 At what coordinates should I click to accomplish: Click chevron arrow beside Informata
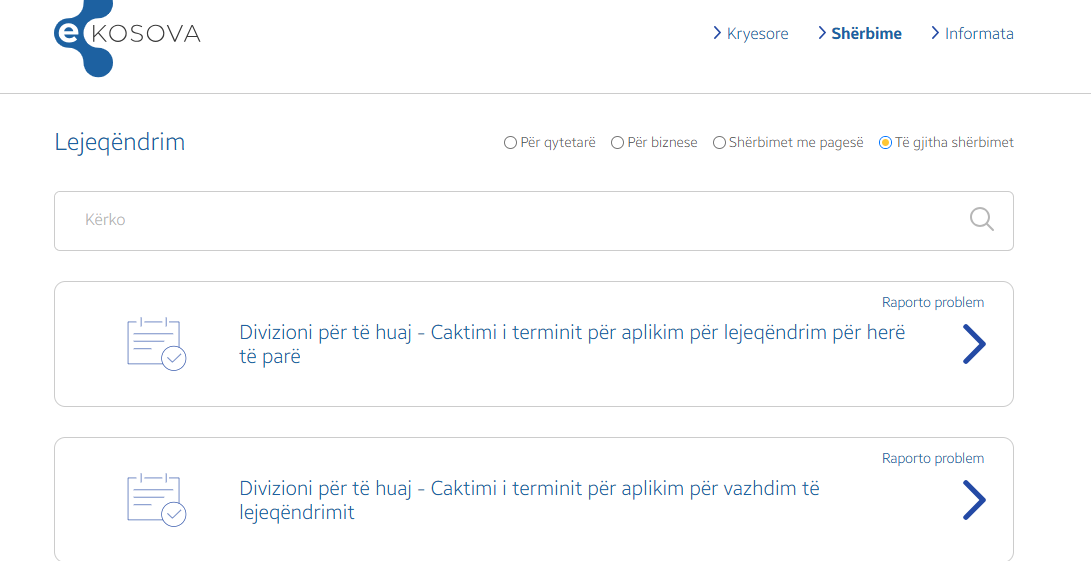tap(935, 33)
